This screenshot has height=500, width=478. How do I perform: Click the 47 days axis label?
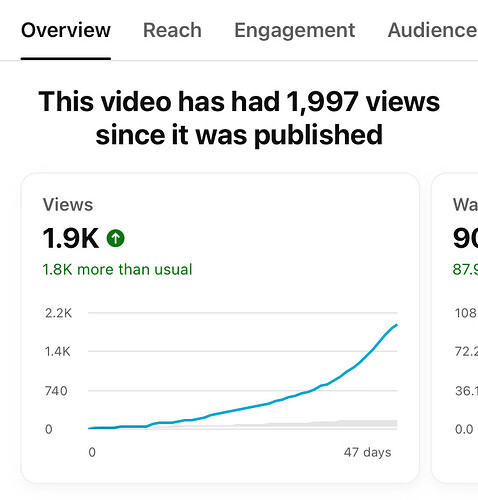coord(367,452)
